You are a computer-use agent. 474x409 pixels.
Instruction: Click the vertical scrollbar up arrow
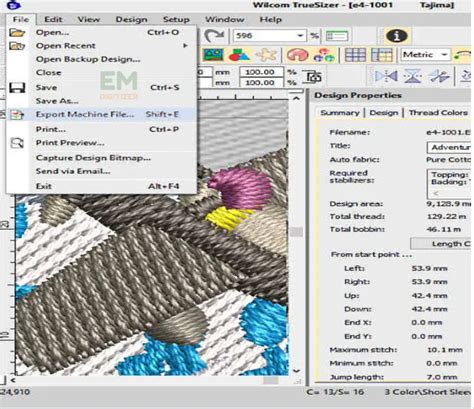coord(296,99)
